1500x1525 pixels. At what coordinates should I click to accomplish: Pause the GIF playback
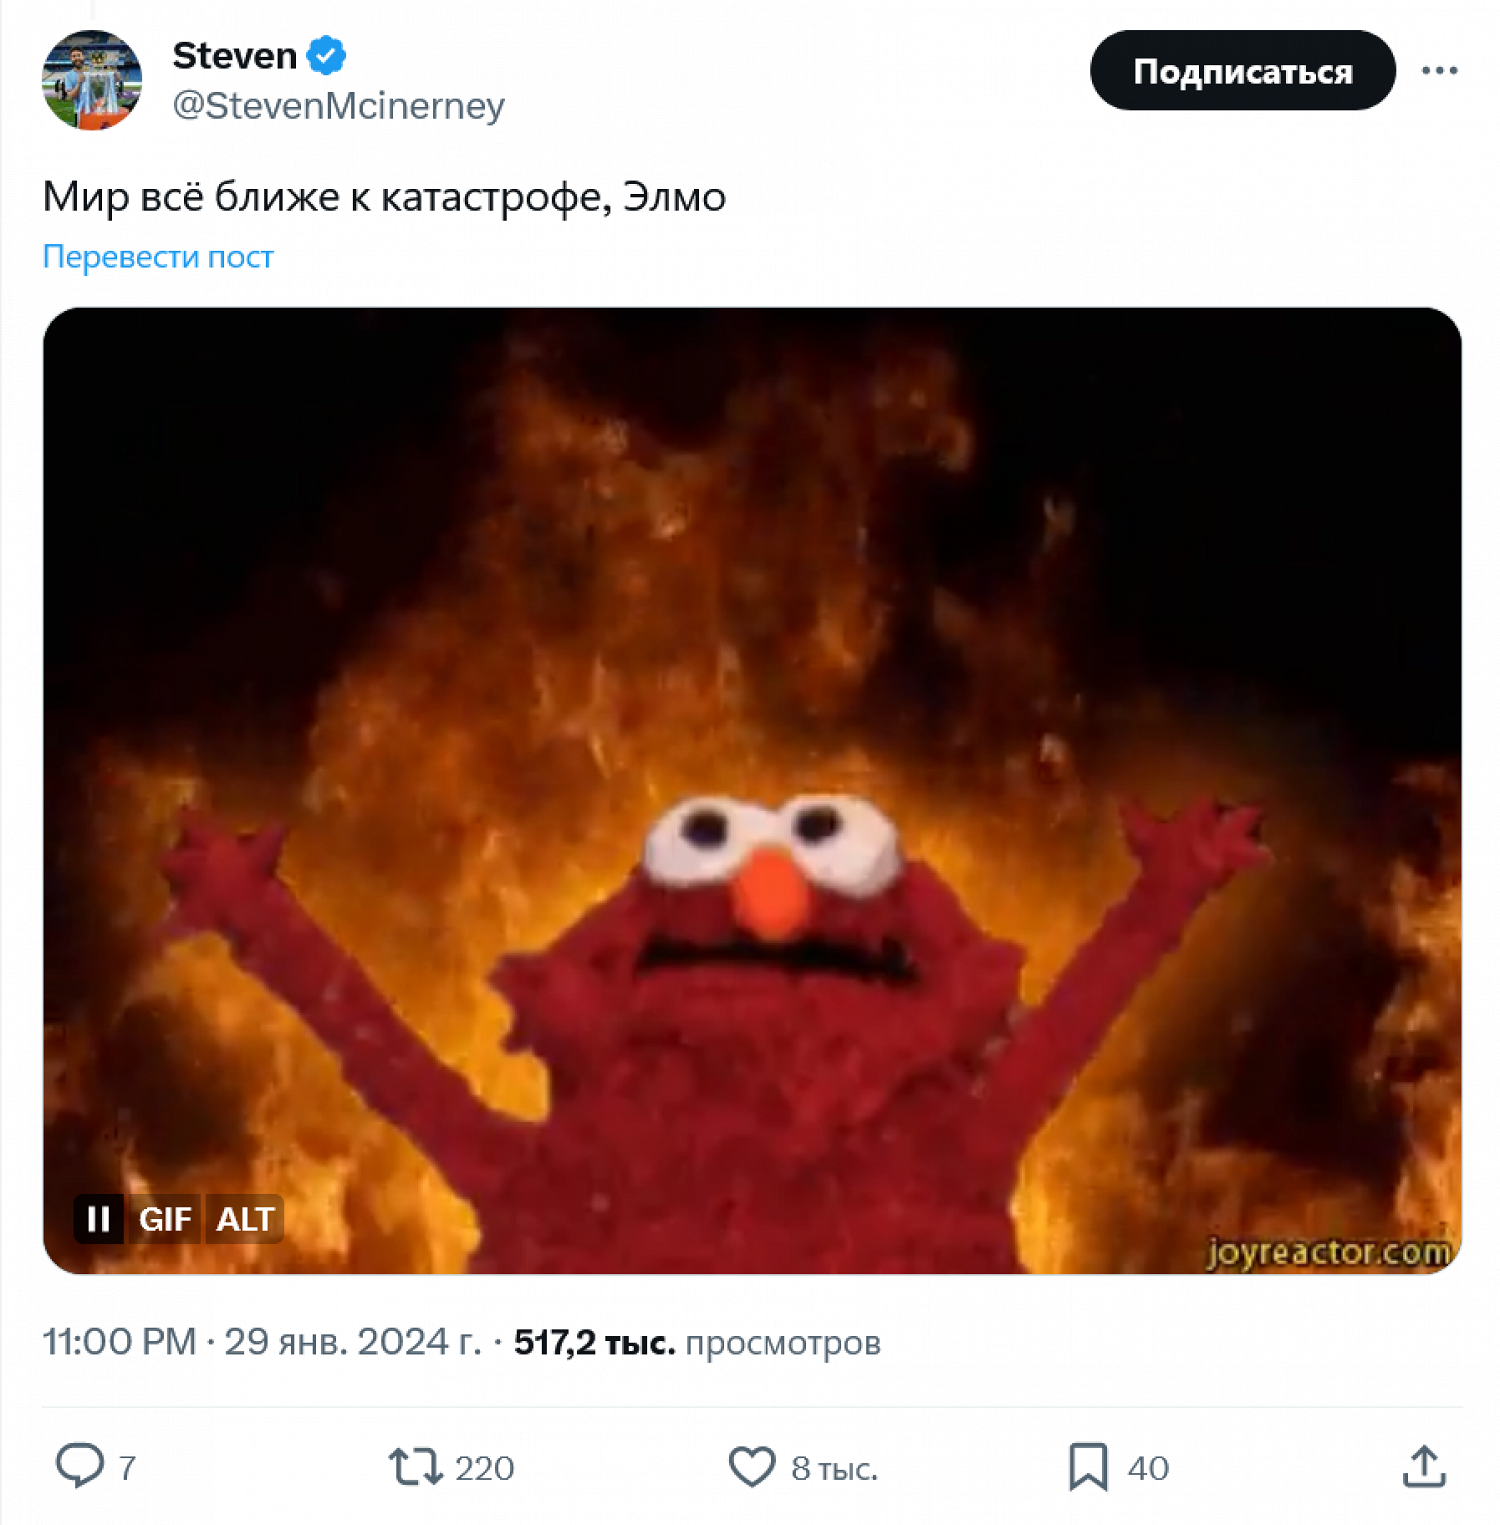tap(99, 1219)
